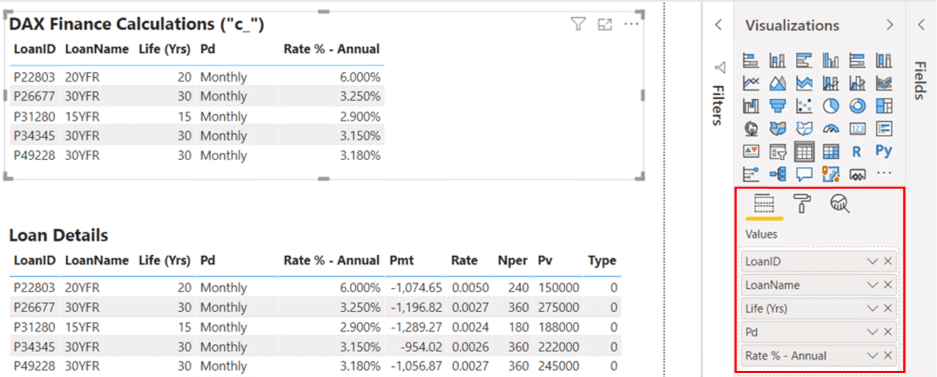
Task: Expand the Filters pane chevron
Action: [719, 25]
